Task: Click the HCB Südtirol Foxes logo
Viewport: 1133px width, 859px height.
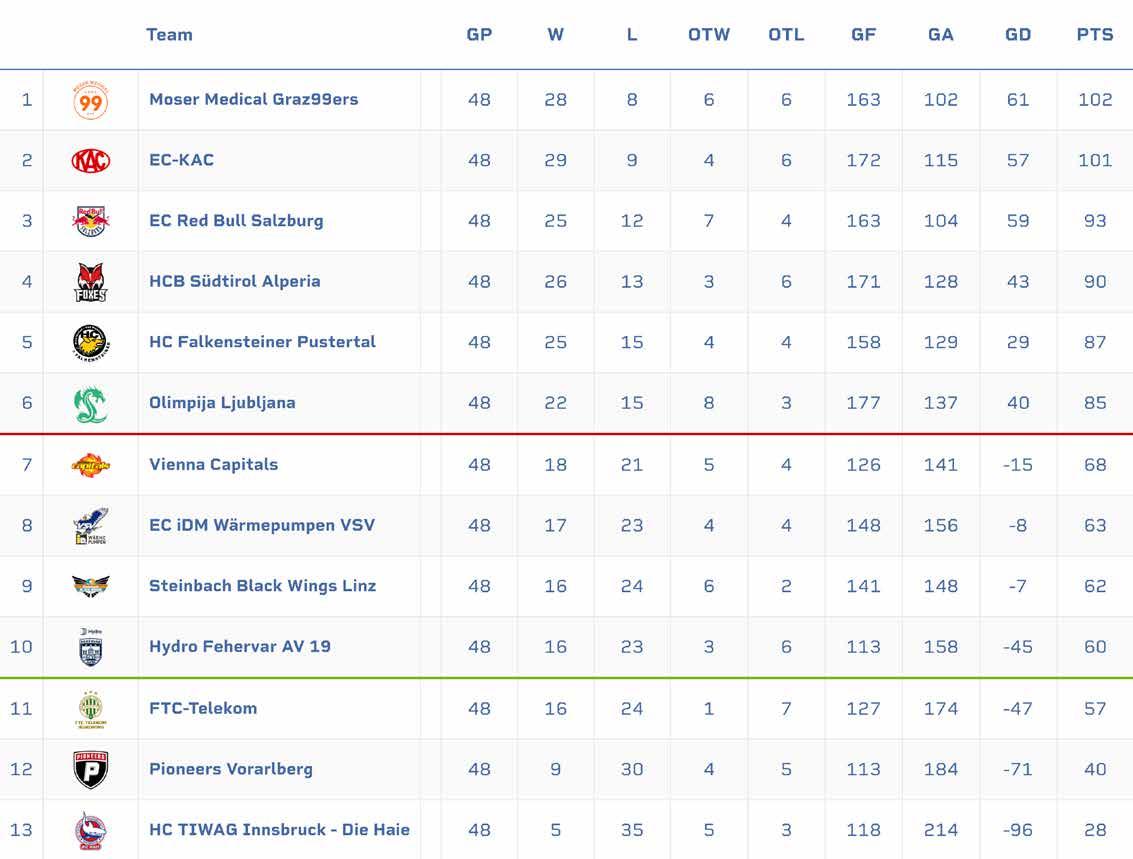Action: pos(91,282)
